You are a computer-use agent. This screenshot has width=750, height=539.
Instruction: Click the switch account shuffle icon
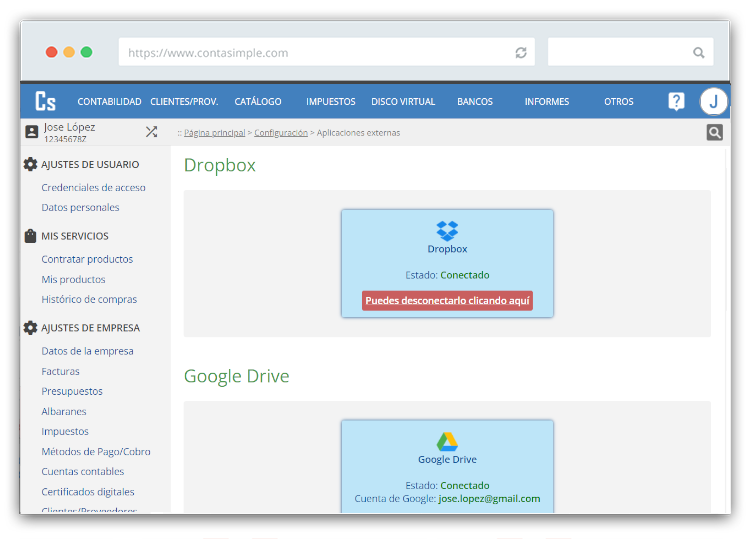tap(151, 132)
